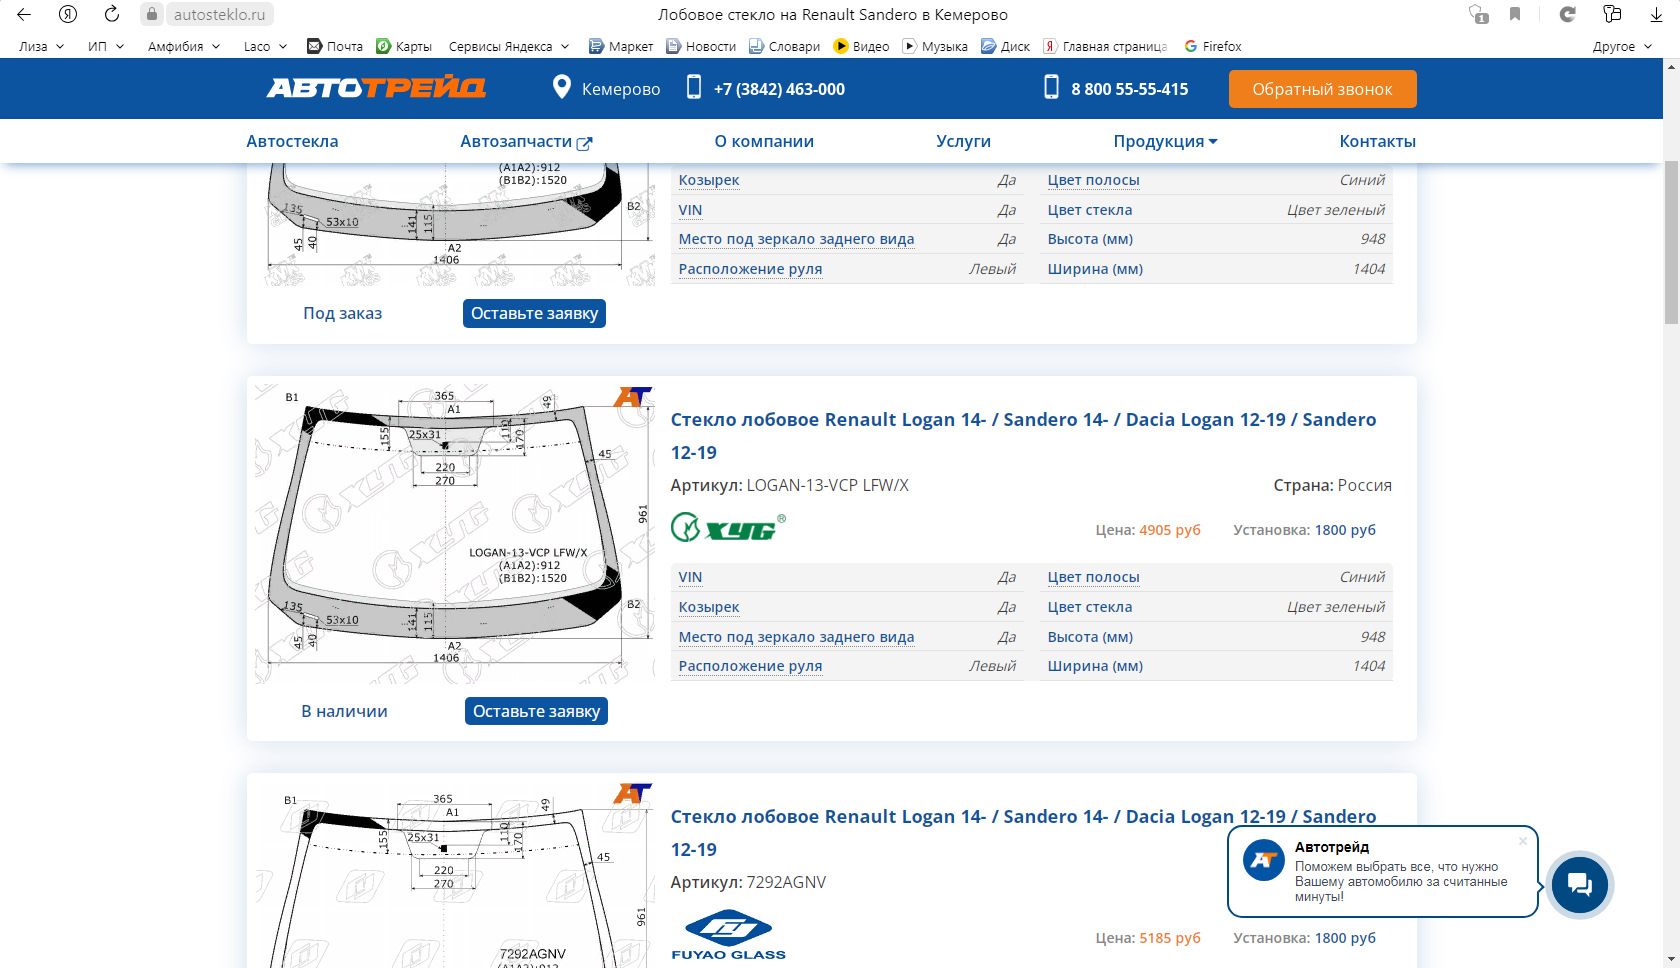Open the О компании menu item
The height and width of the screenshot is (968, 1680).
click(x=764, y=141)
